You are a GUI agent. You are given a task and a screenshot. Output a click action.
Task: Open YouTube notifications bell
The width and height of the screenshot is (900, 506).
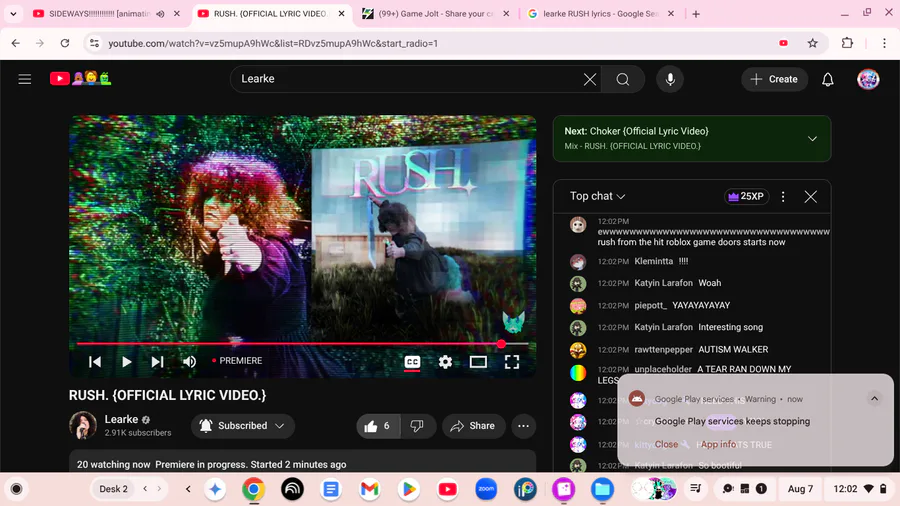(828, 79)
